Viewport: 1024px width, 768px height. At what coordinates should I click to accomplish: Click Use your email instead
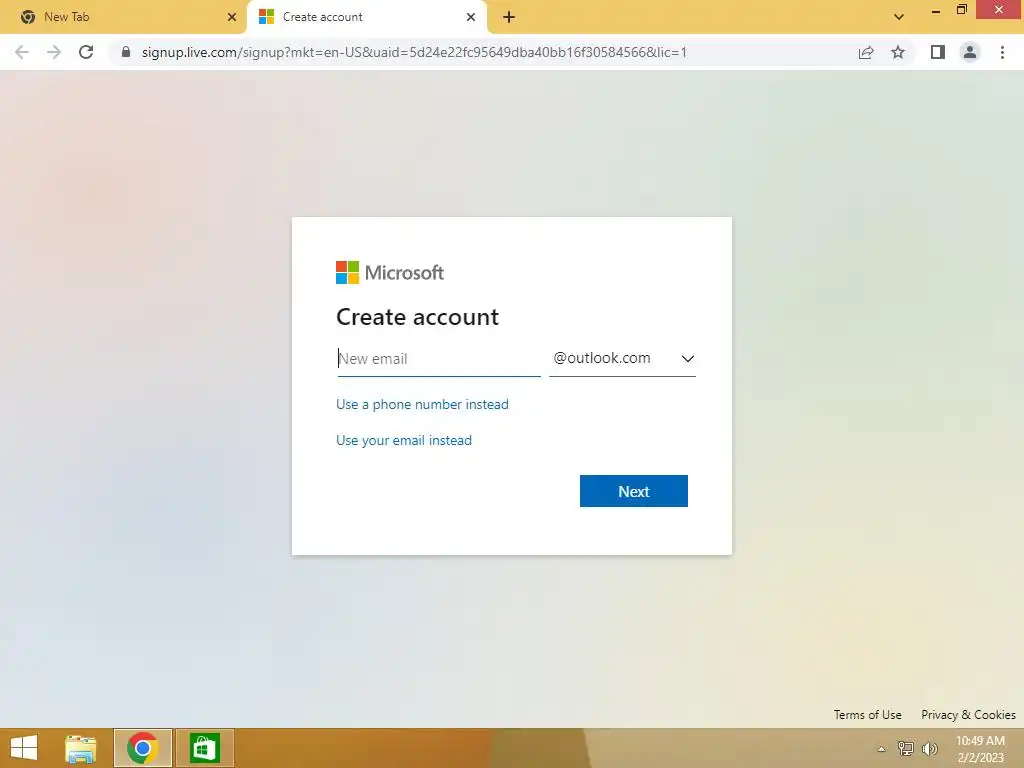(404, 440)
